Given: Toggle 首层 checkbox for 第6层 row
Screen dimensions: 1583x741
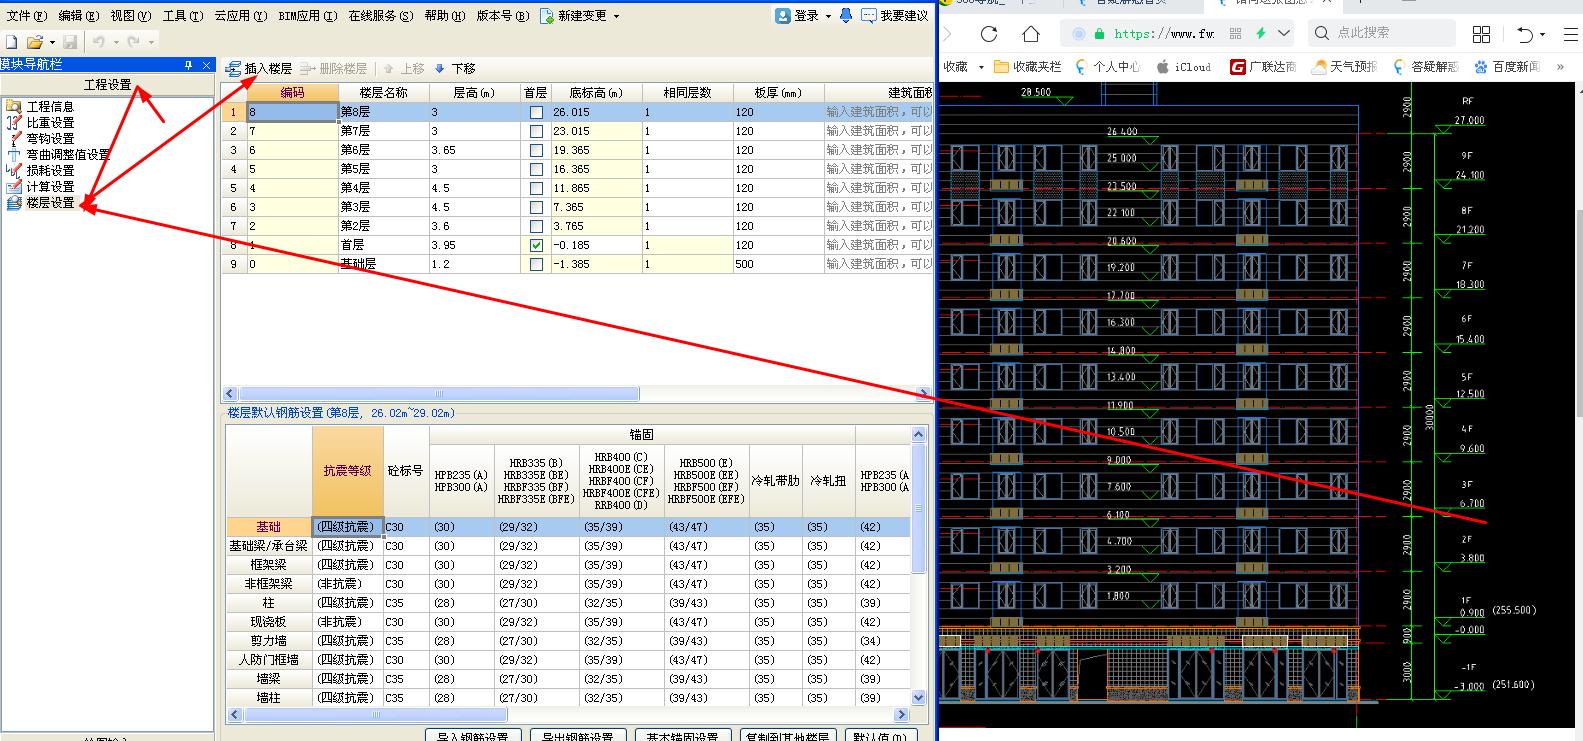Looking at the screenshot, I should click(536, 150).
